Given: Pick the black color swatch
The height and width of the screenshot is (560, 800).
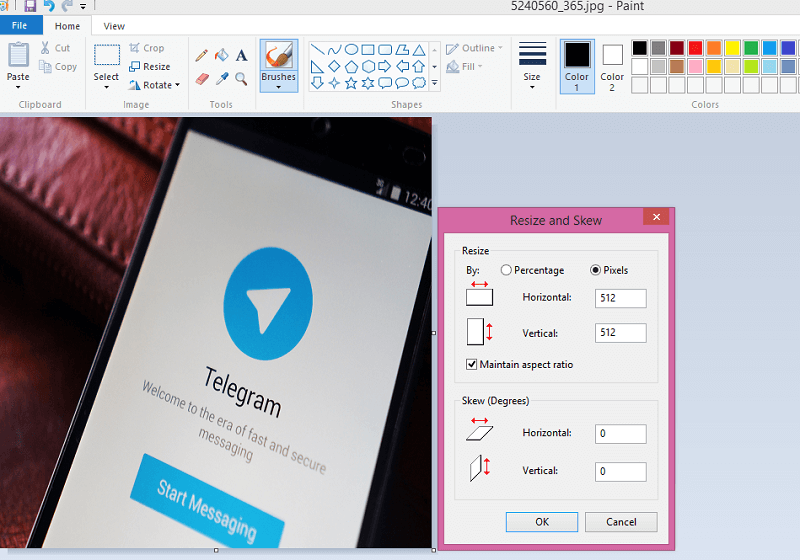Looking at the screenshot, I should 640,48.
